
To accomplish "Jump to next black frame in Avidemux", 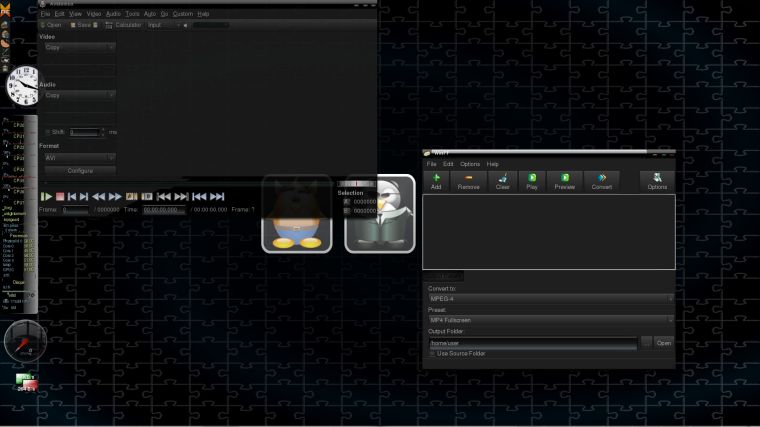I will [x=181, y=196].
